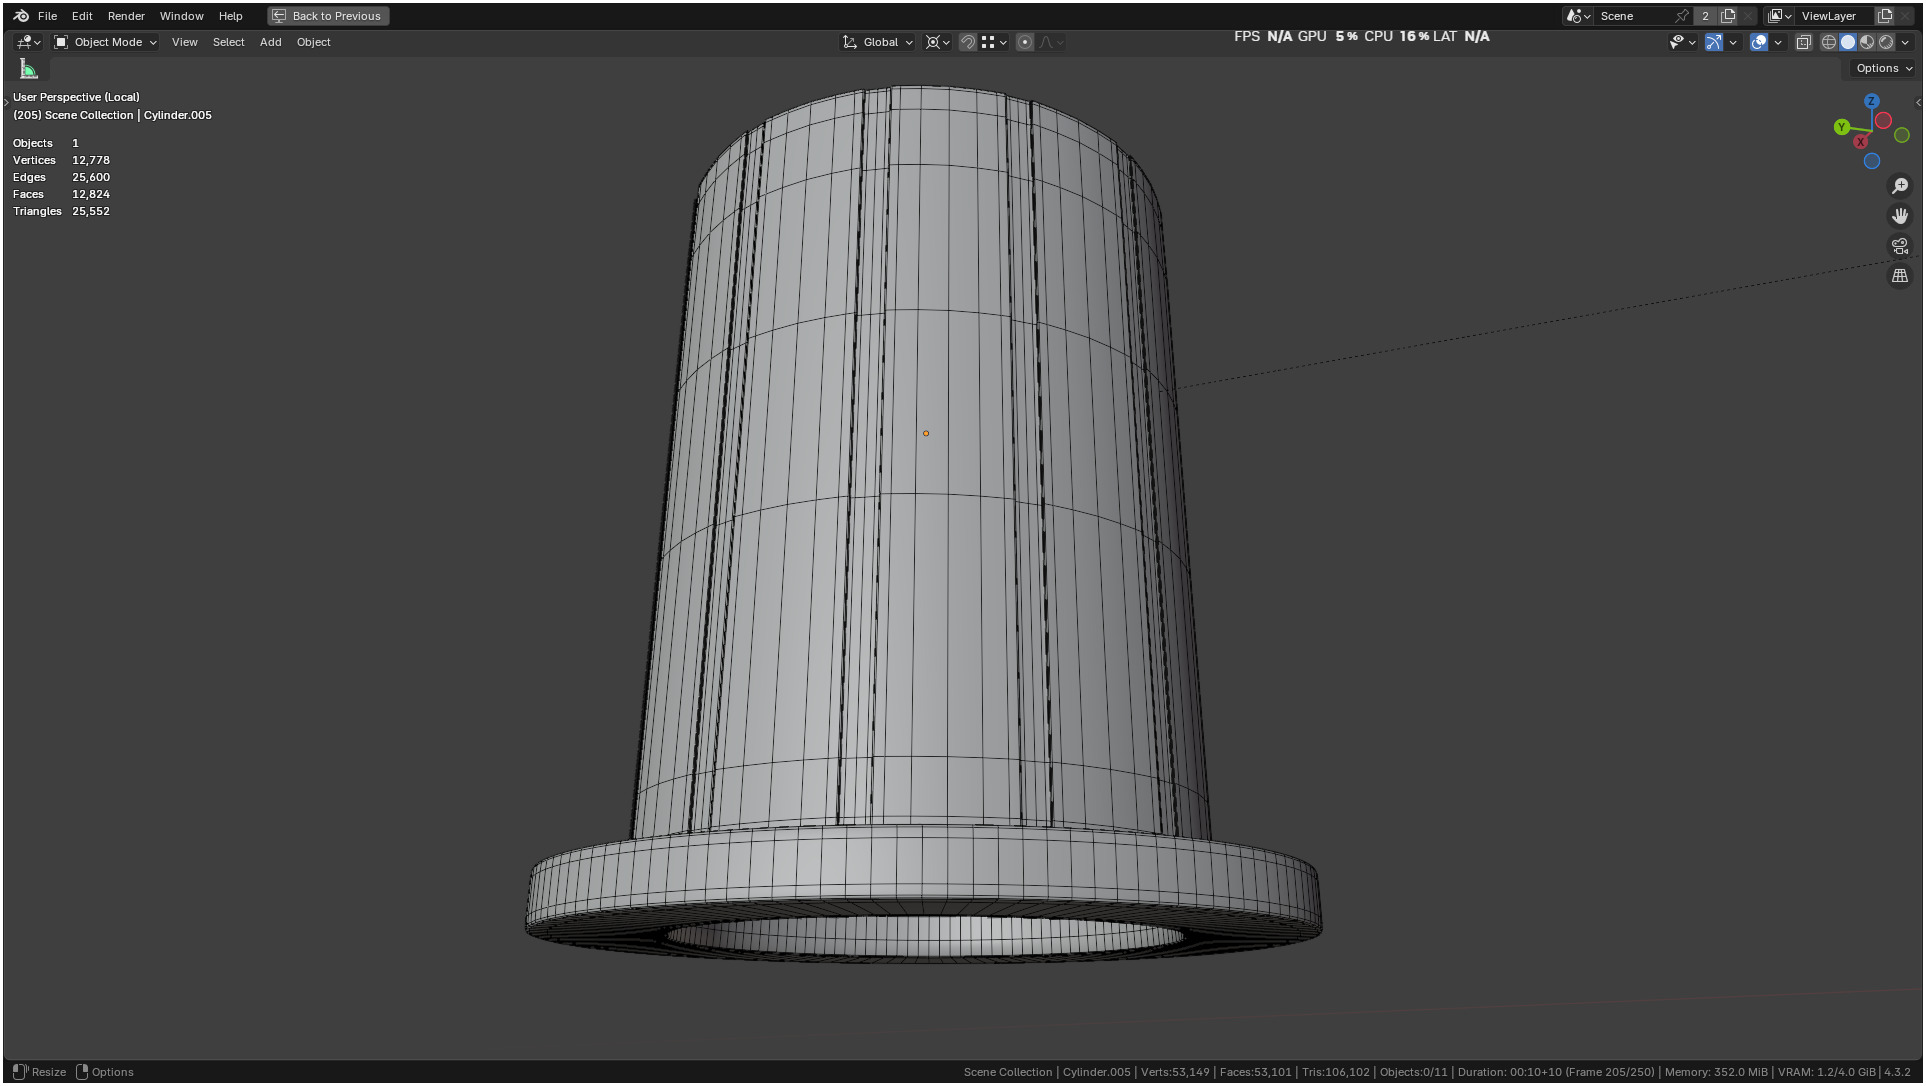Open the Render menu

(126, 16)
